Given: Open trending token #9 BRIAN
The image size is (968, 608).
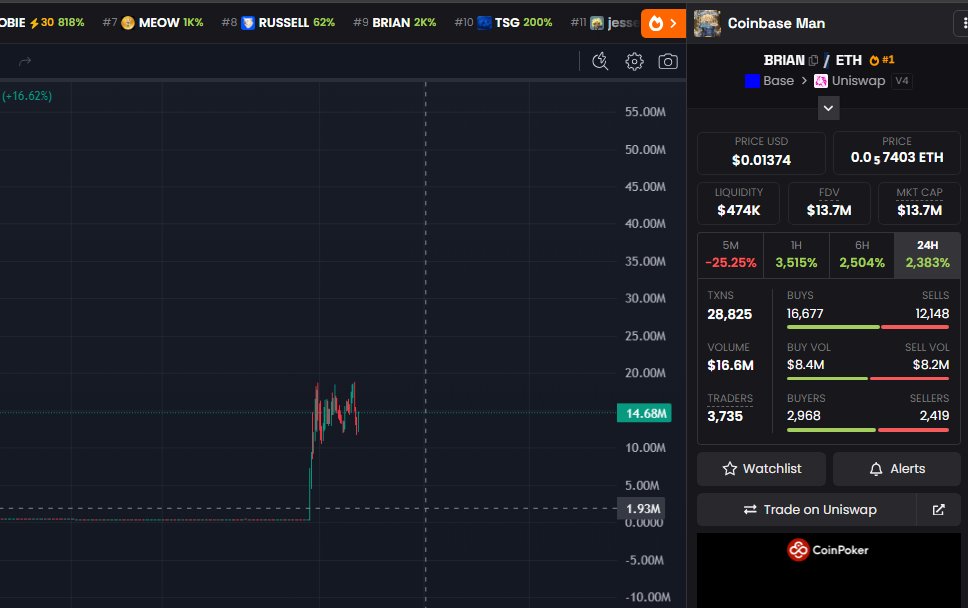Looking at the screenshot, I should tap(395, 23).
